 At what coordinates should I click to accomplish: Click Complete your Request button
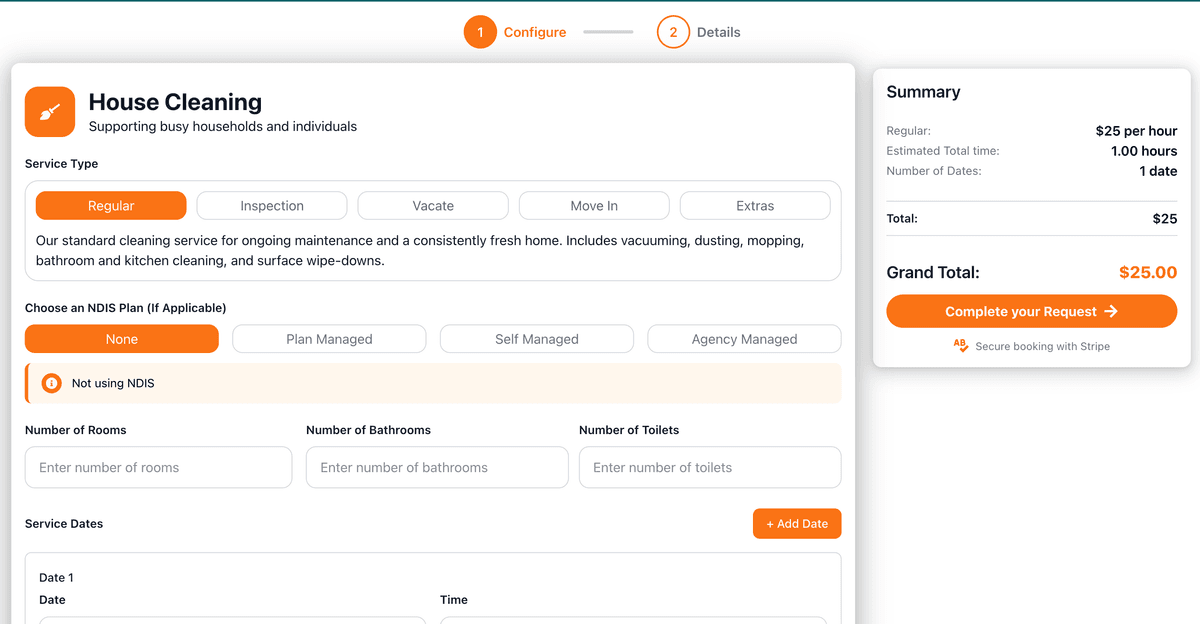coord(1031,311)
